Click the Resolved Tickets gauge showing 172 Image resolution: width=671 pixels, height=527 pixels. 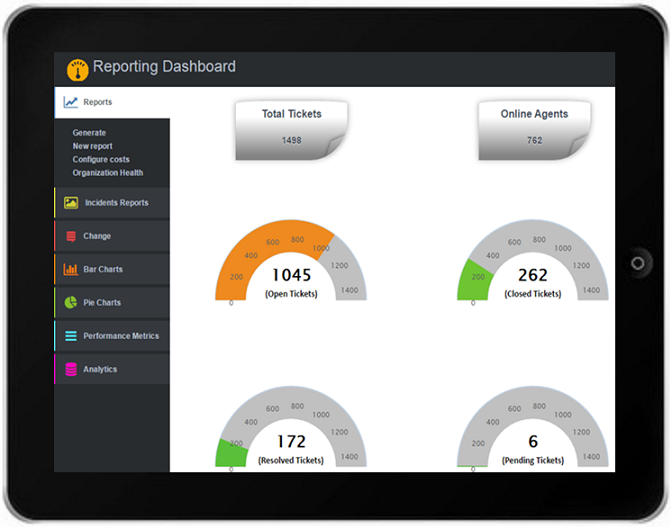(x=291, y=430)
